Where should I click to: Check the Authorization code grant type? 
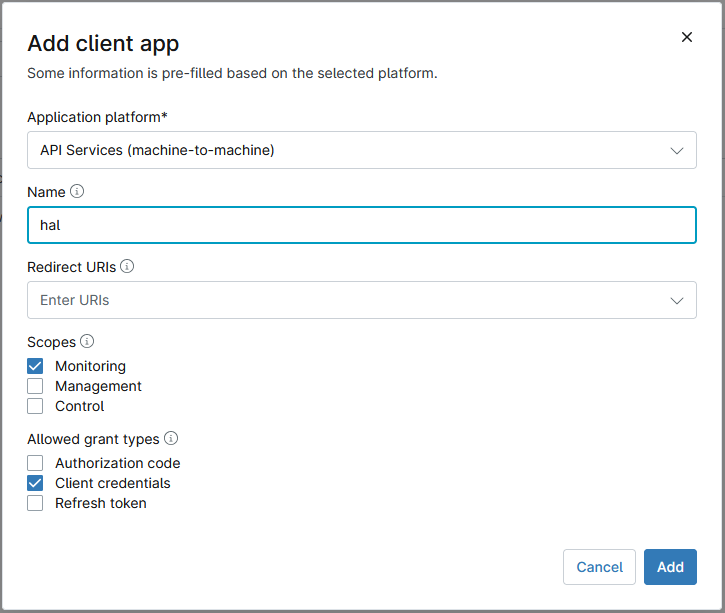pos(35,463)
